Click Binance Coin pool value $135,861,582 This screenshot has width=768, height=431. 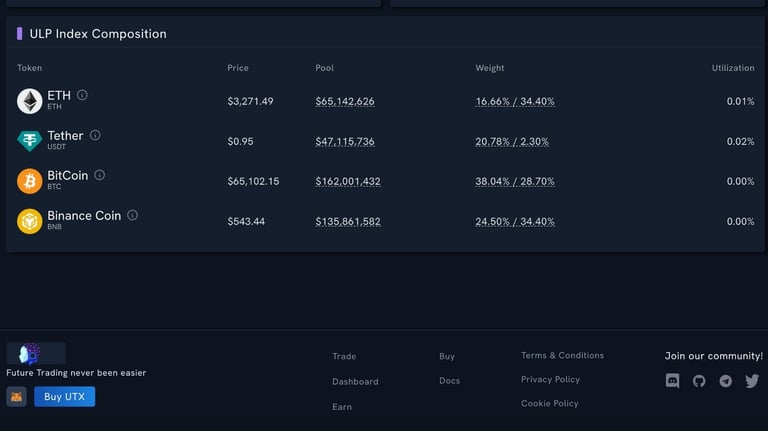click(348, 221)
